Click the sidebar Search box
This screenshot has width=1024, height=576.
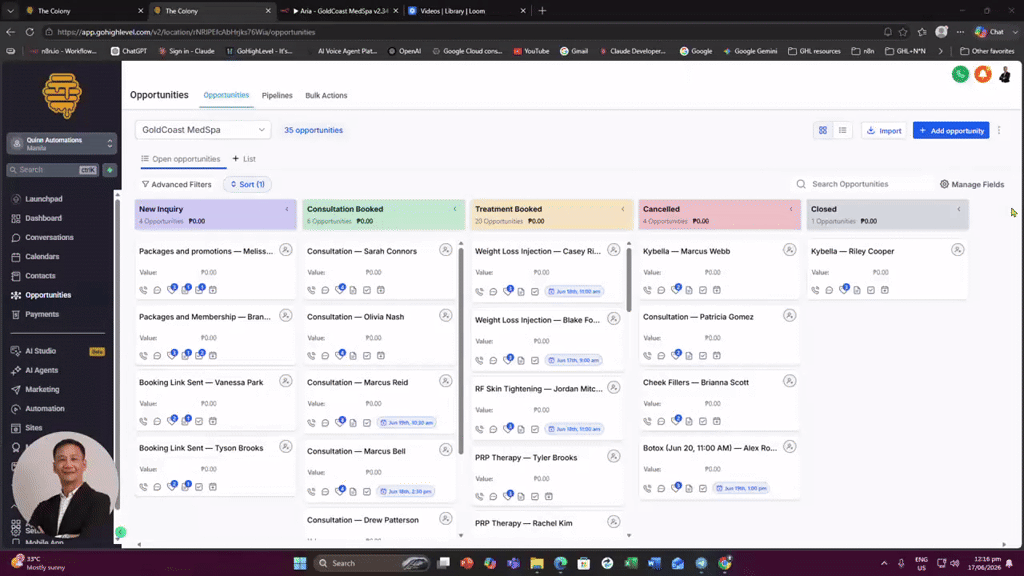pyautogui.click(x=52, y=170)
